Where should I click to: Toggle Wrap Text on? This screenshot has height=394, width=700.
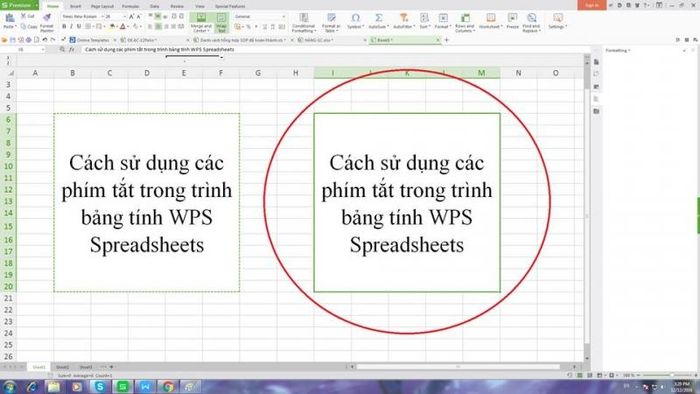[221, 22]
